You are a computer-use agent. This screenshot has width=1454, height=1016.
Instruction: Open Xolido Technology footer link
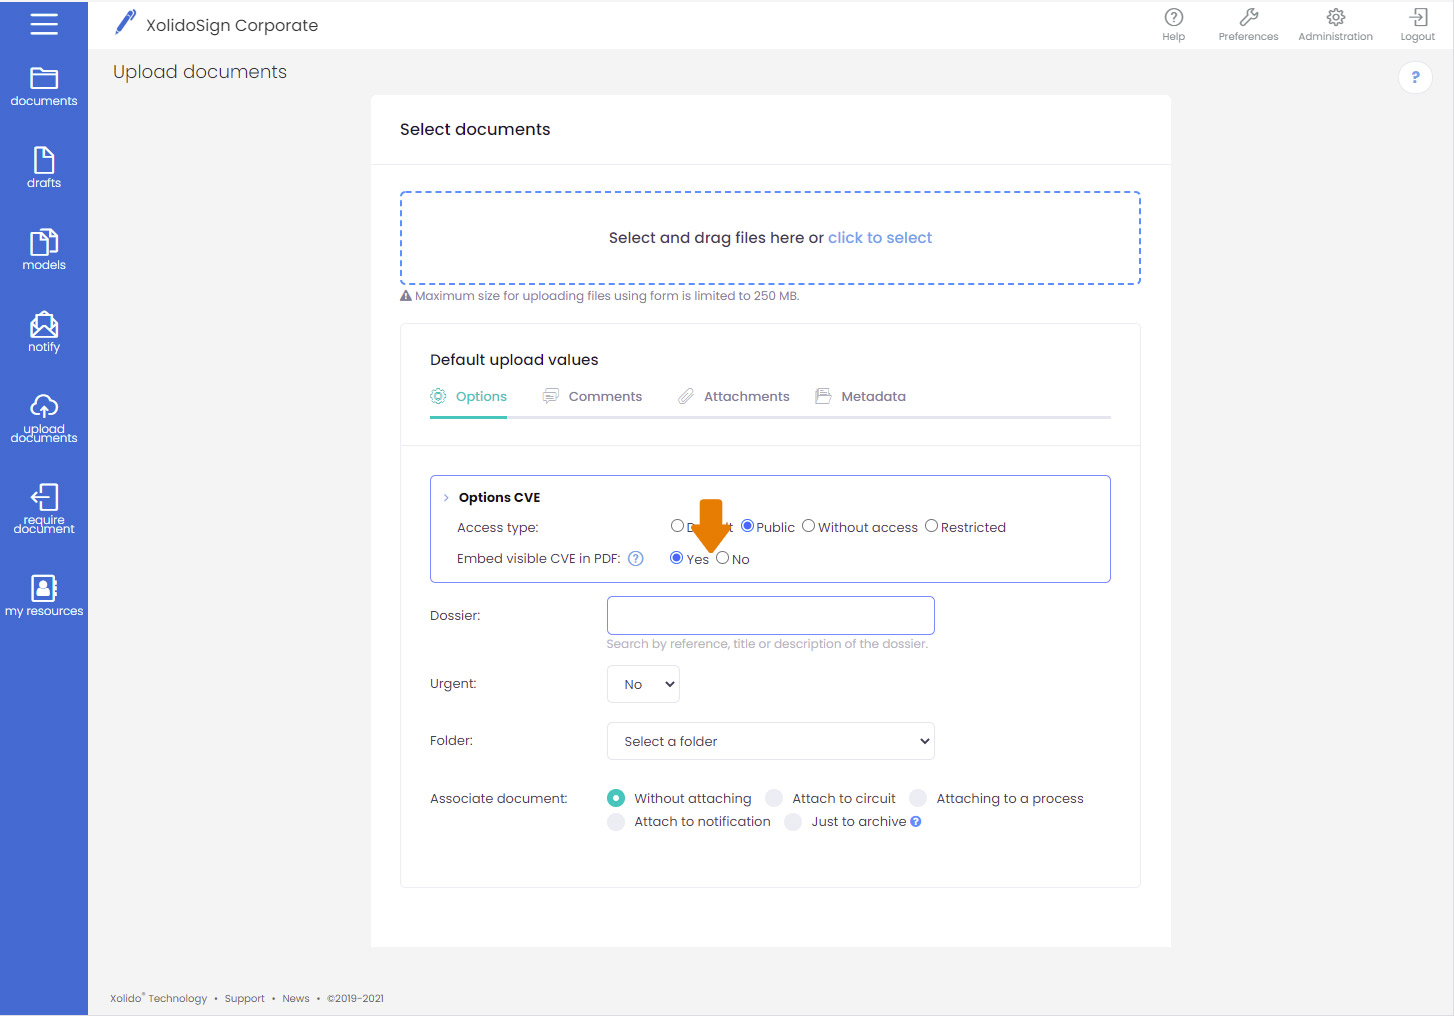coord(158,998)
